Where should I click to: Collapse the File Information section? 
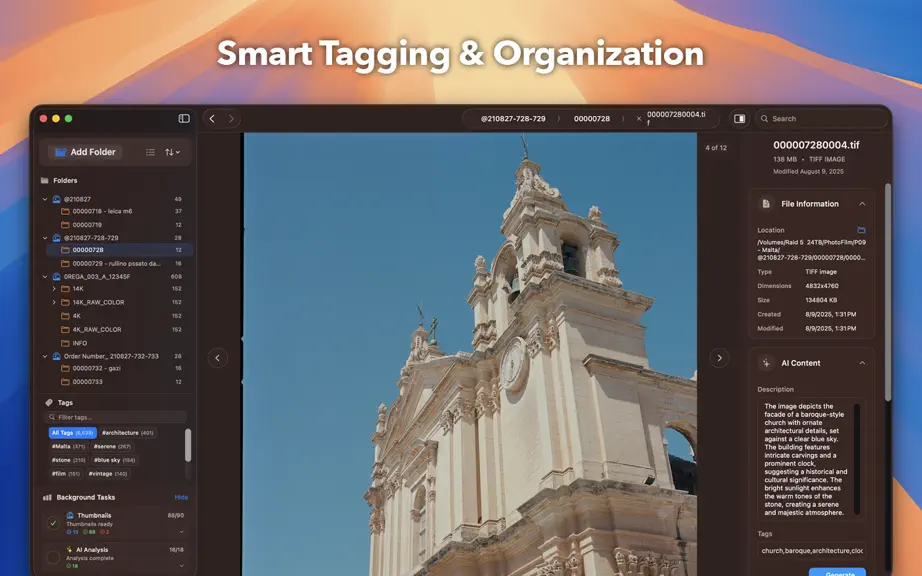point(862,204)
